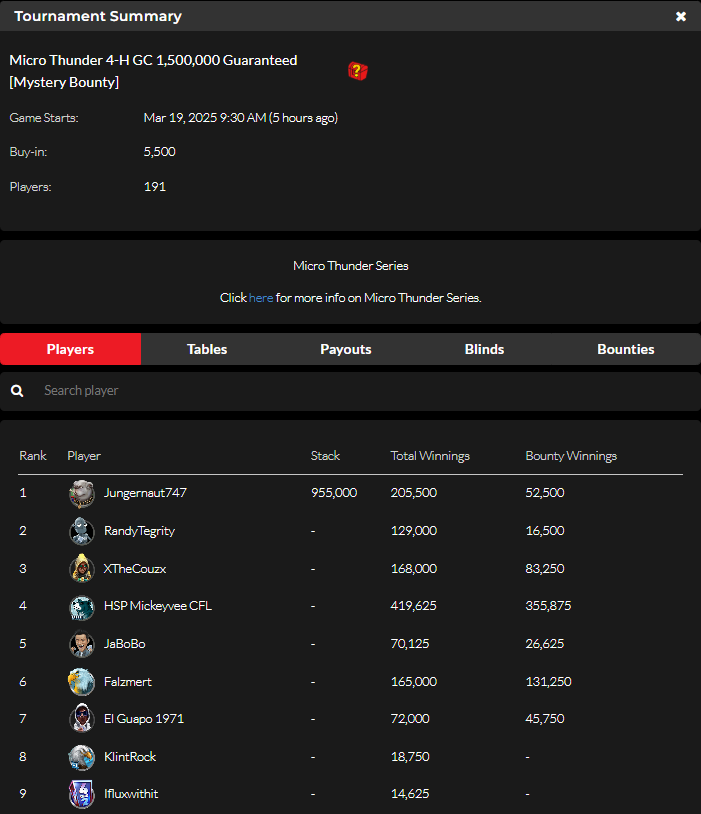Screen dimensions: 701x814
Task: Select player name HSP Mickeyvee CFL
Action: [x=158, y=606]
